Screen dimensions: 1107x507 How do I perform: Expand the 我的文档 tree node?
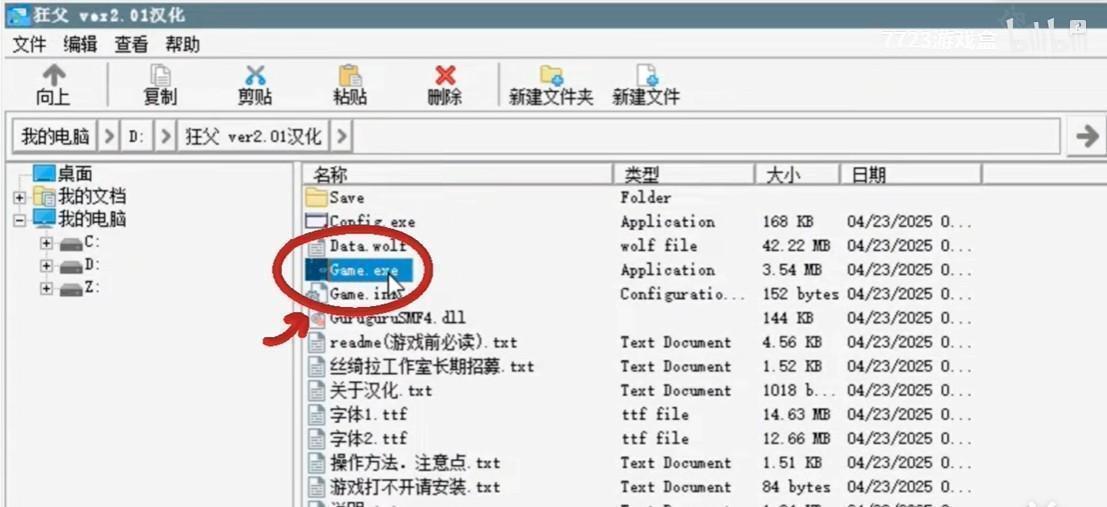click(x=20, y=197)
